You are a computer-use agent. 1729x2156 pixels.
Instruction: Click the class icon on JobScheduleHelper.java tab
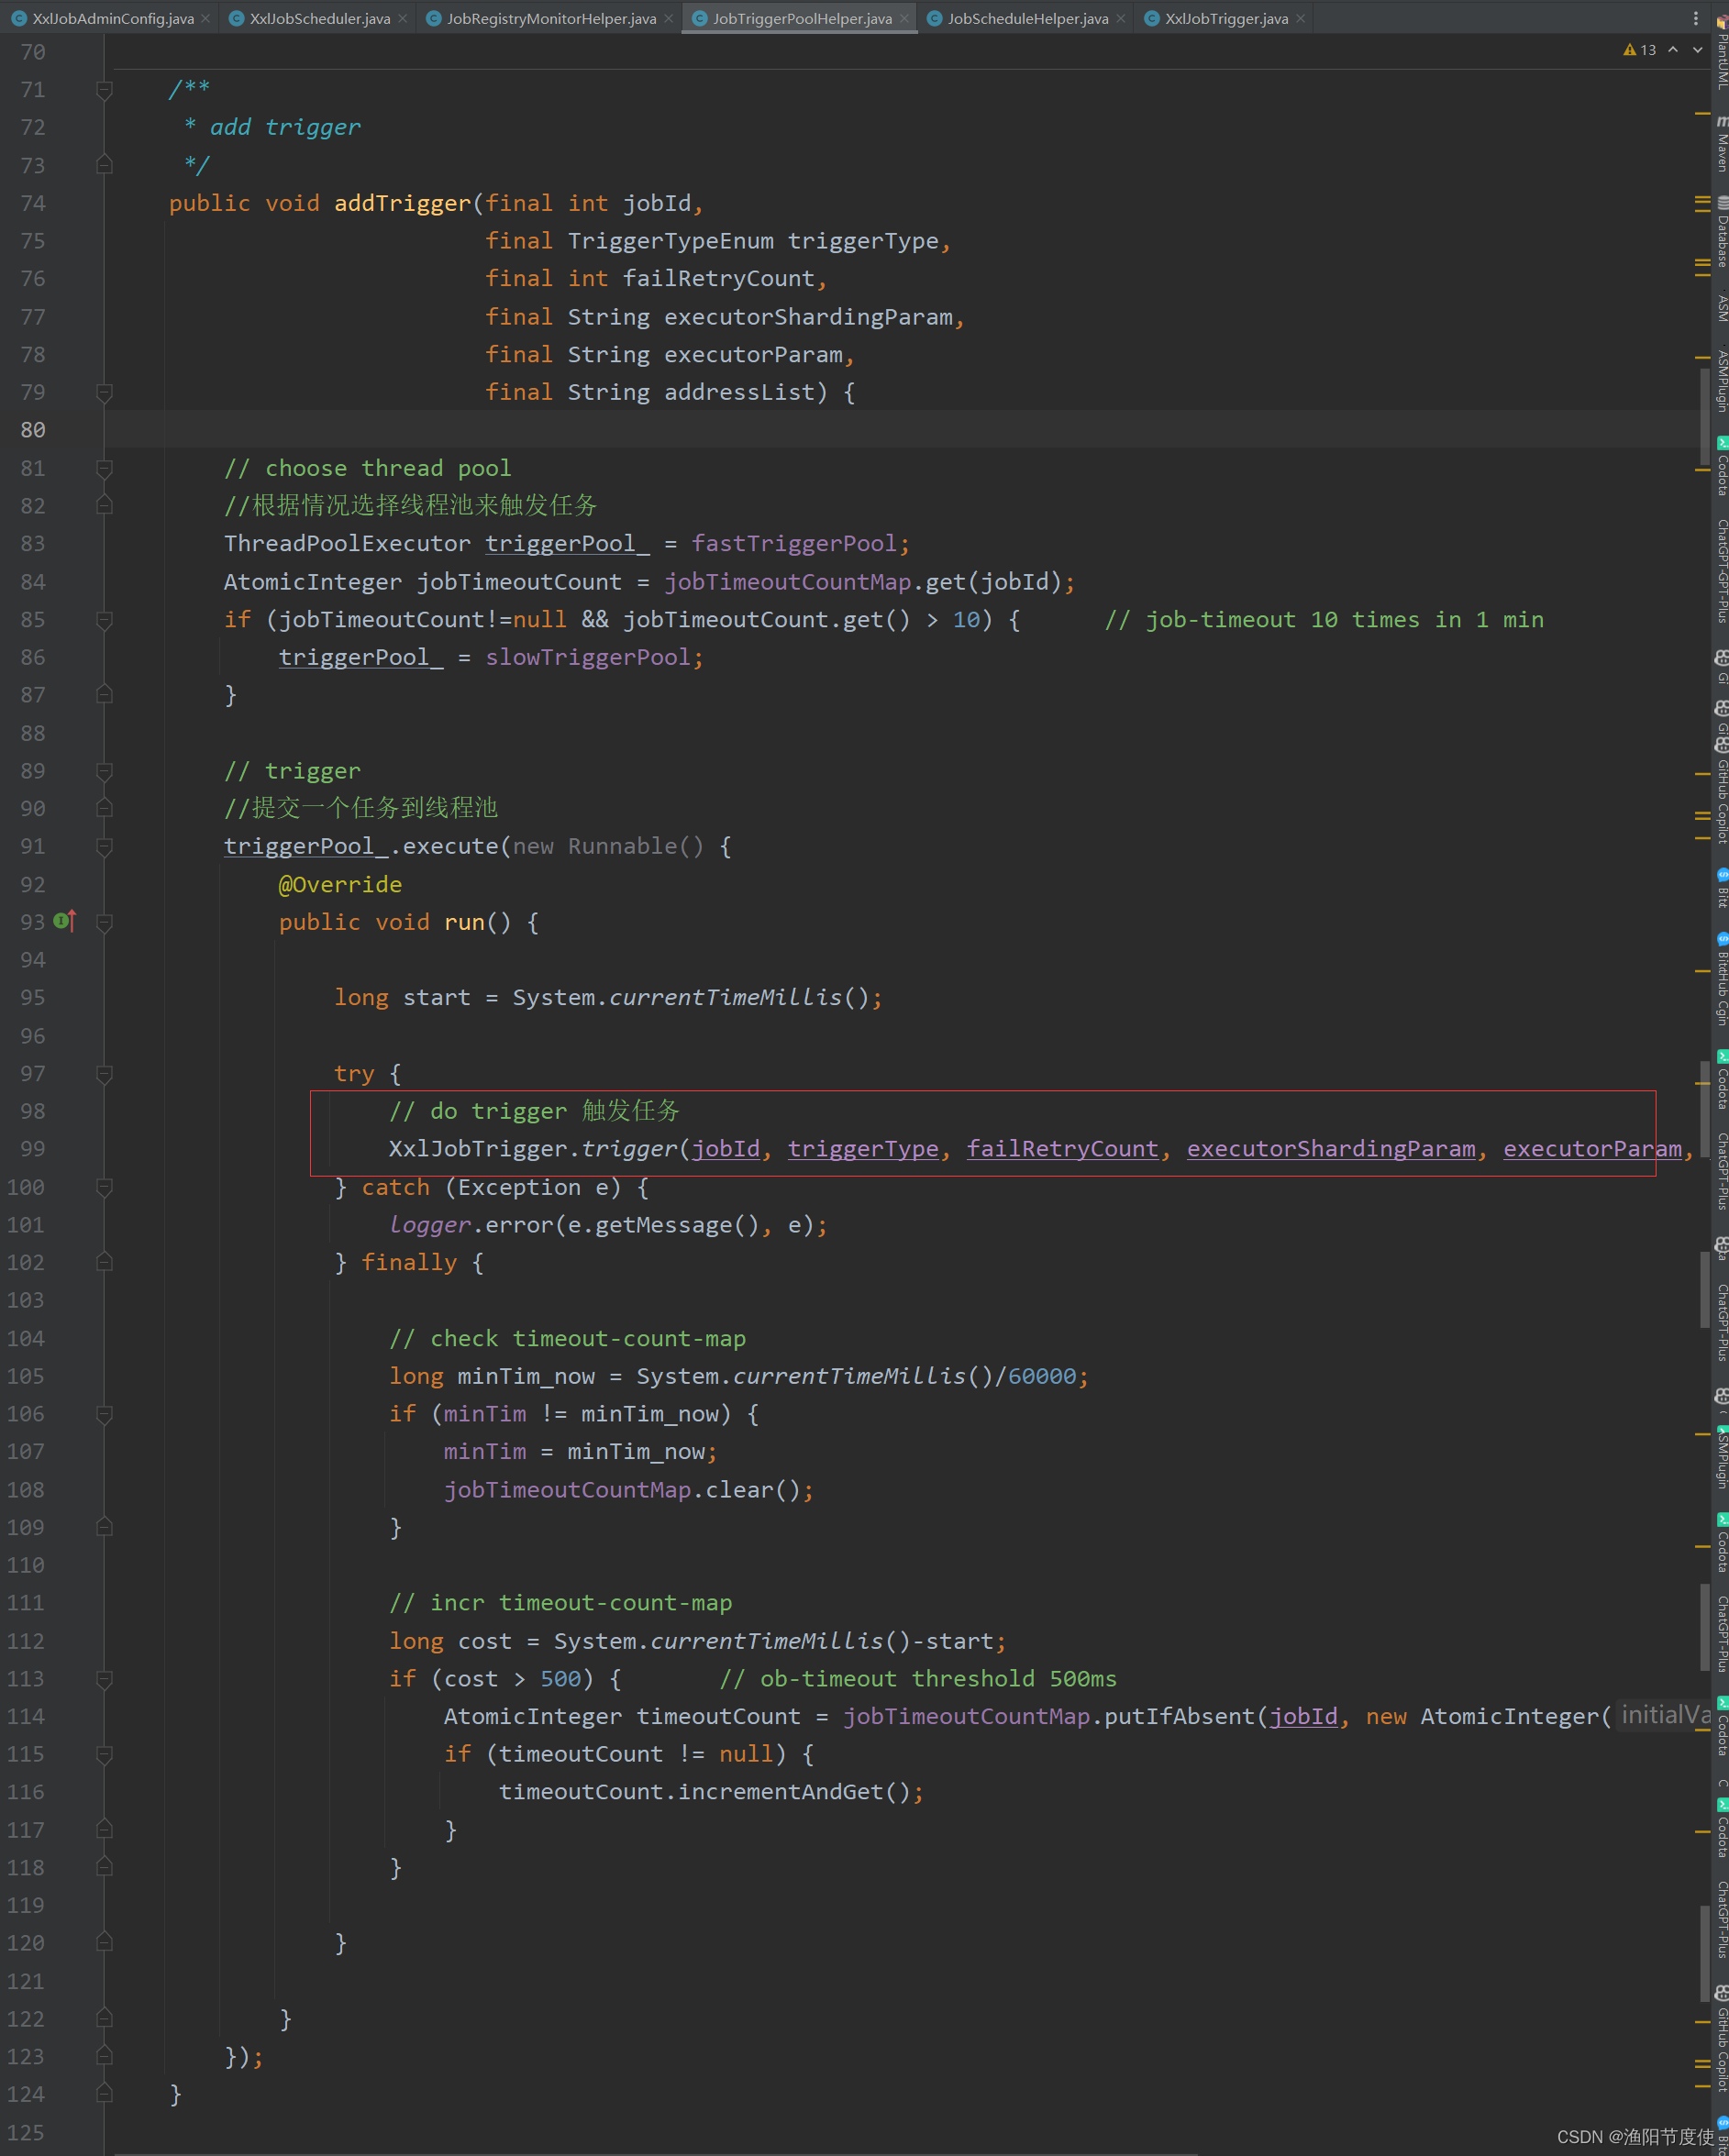(x=934, y=18)
